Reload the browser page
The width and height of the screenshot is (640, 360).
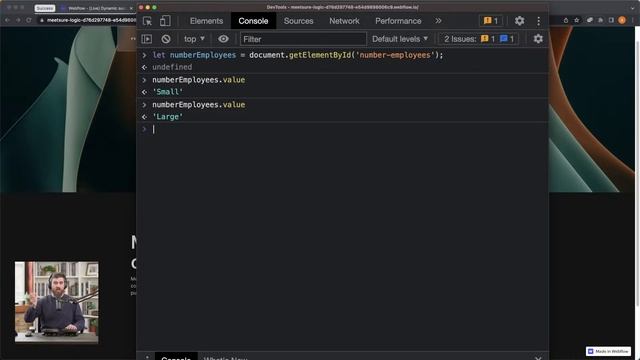click(29, 20)
